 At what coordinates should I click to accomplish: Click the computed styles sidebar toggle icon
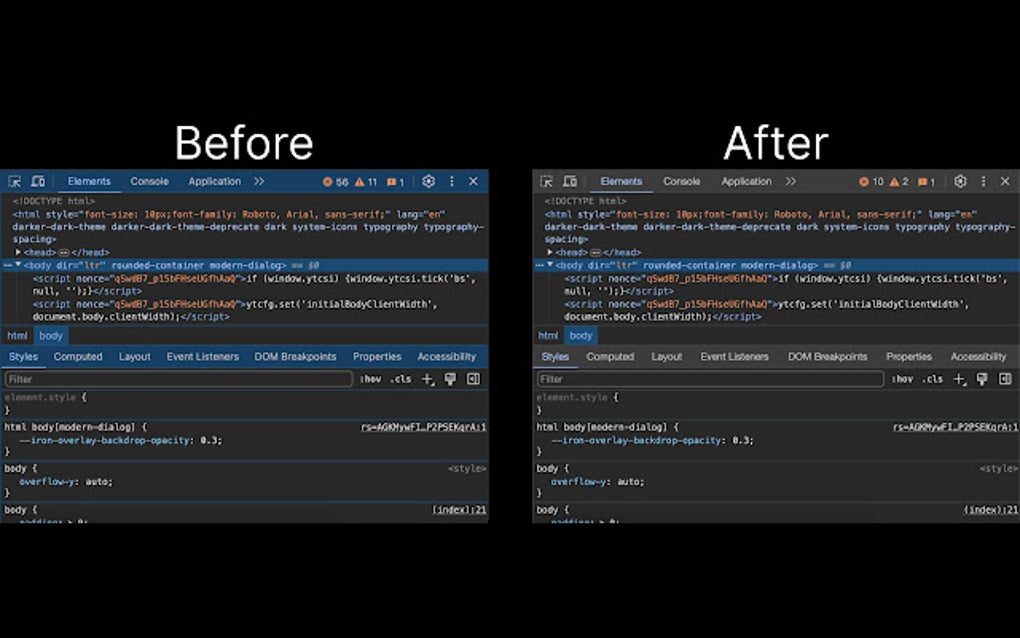474,379
